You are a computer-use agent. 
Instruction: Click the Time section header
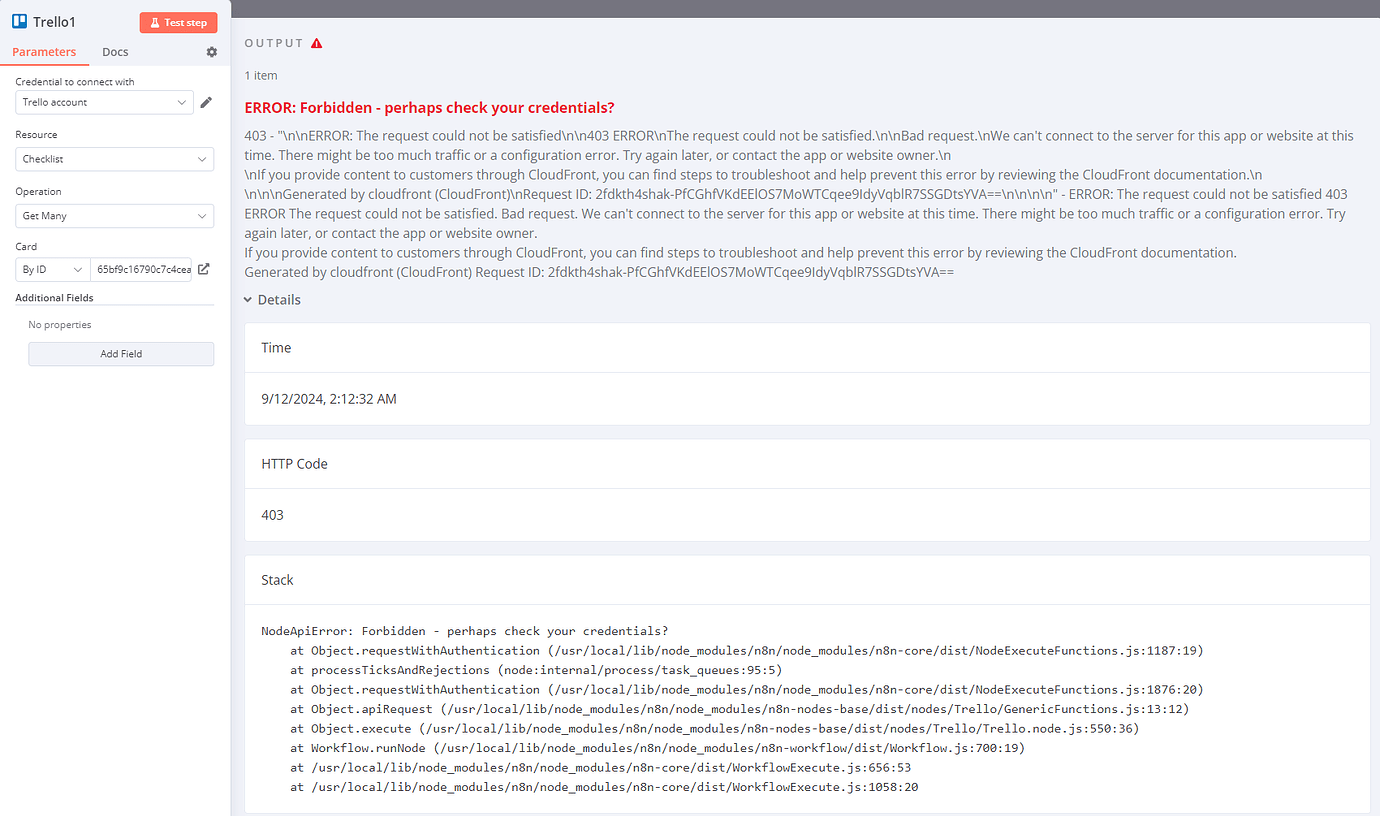coord(275,347)
